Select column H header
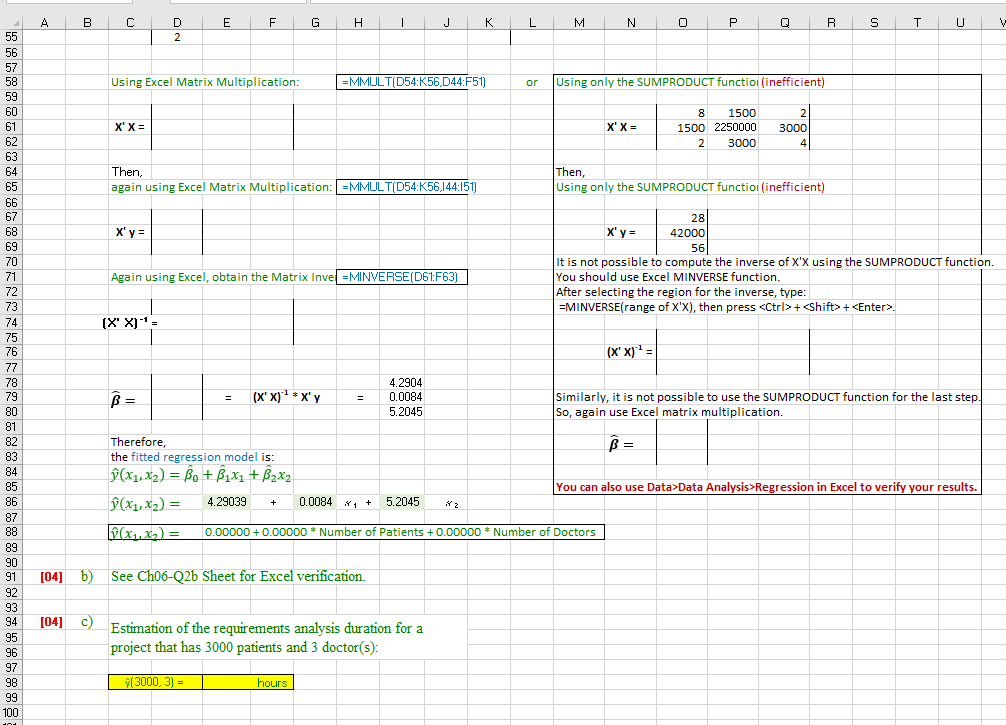1006x725 pixels. pyautogui.click(x=358, y=22)
